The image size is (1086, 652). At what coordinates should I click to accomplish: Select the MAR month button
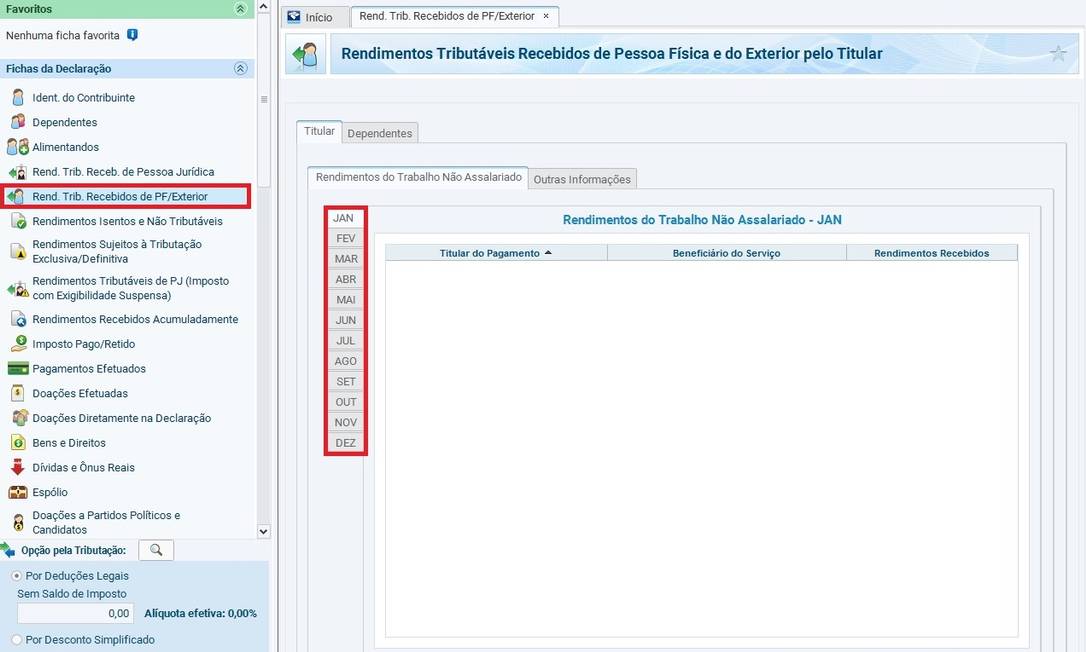coord(346,259)
